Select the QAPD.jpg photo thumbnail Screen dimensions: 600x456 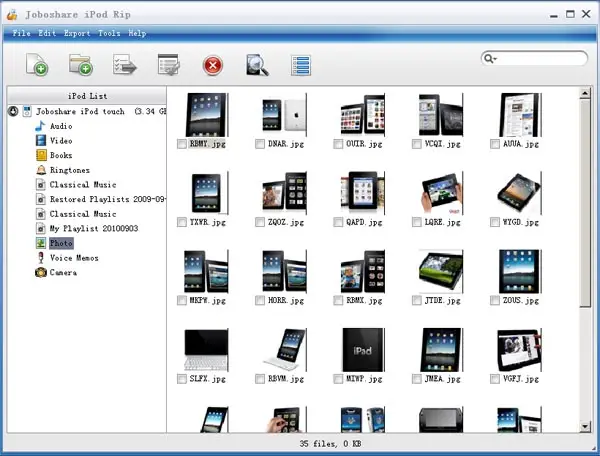363,193
